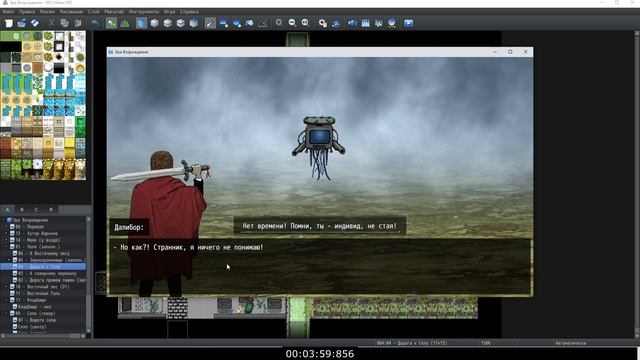Image resolution: width=640 pixels, height=360 pixels.
Task: Open the Справка menu
Action: coord(189,12)
